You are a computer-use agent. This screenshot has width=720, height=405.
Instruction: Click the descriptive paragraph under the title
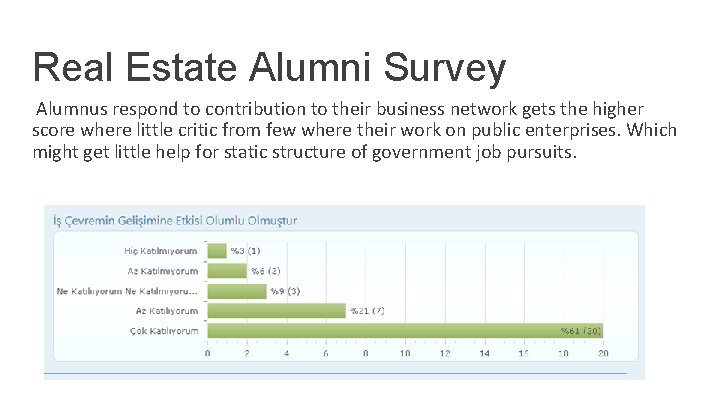click(354, 131)
